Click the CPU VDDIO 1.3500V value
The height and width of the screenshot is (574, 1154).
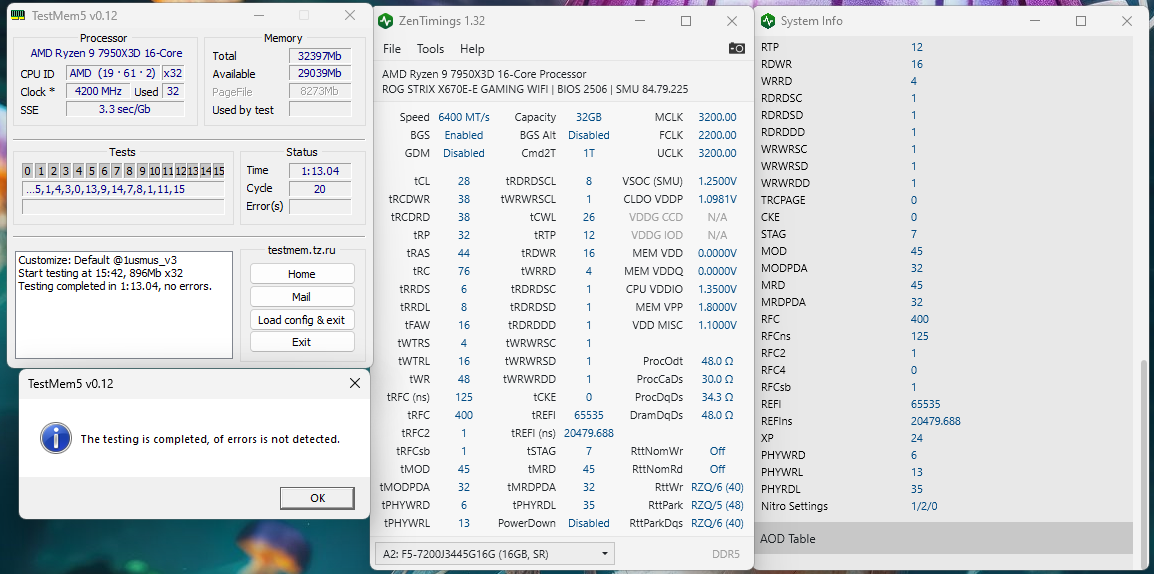(x=717, y=289)
